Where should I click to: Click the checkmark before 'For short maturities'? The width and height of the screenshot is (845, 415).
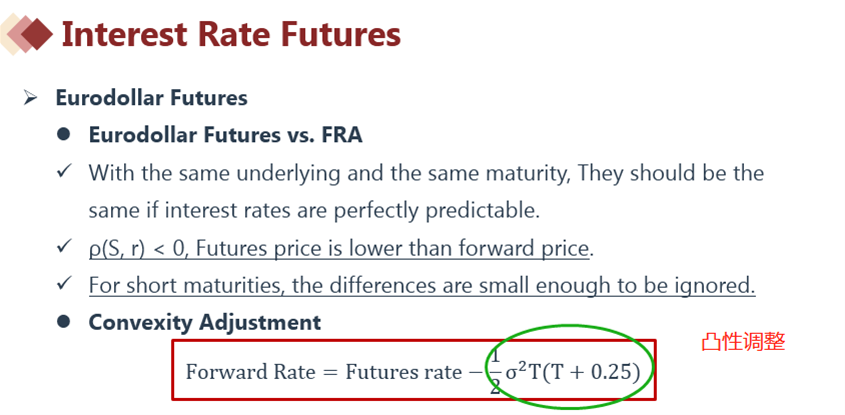(x=65, y=283)
